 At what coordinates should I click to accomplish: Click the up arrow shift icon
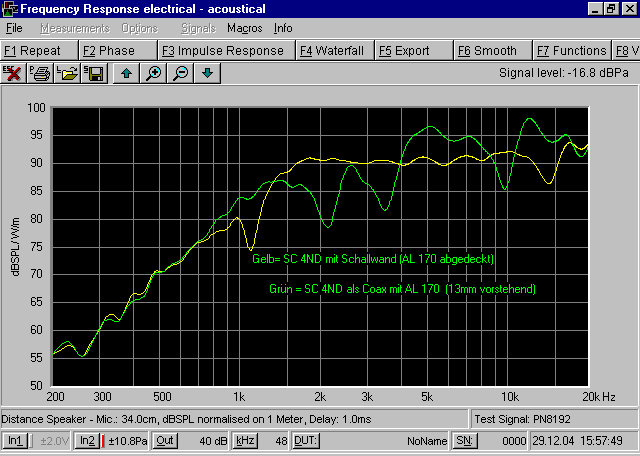127,73
